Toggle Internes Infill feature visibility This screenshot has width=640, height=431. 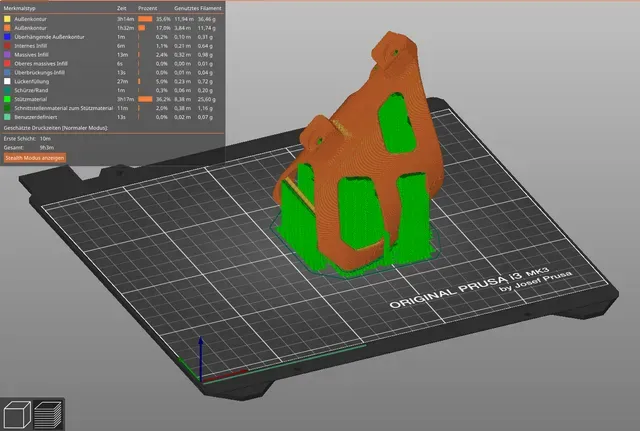pos(31,46)
